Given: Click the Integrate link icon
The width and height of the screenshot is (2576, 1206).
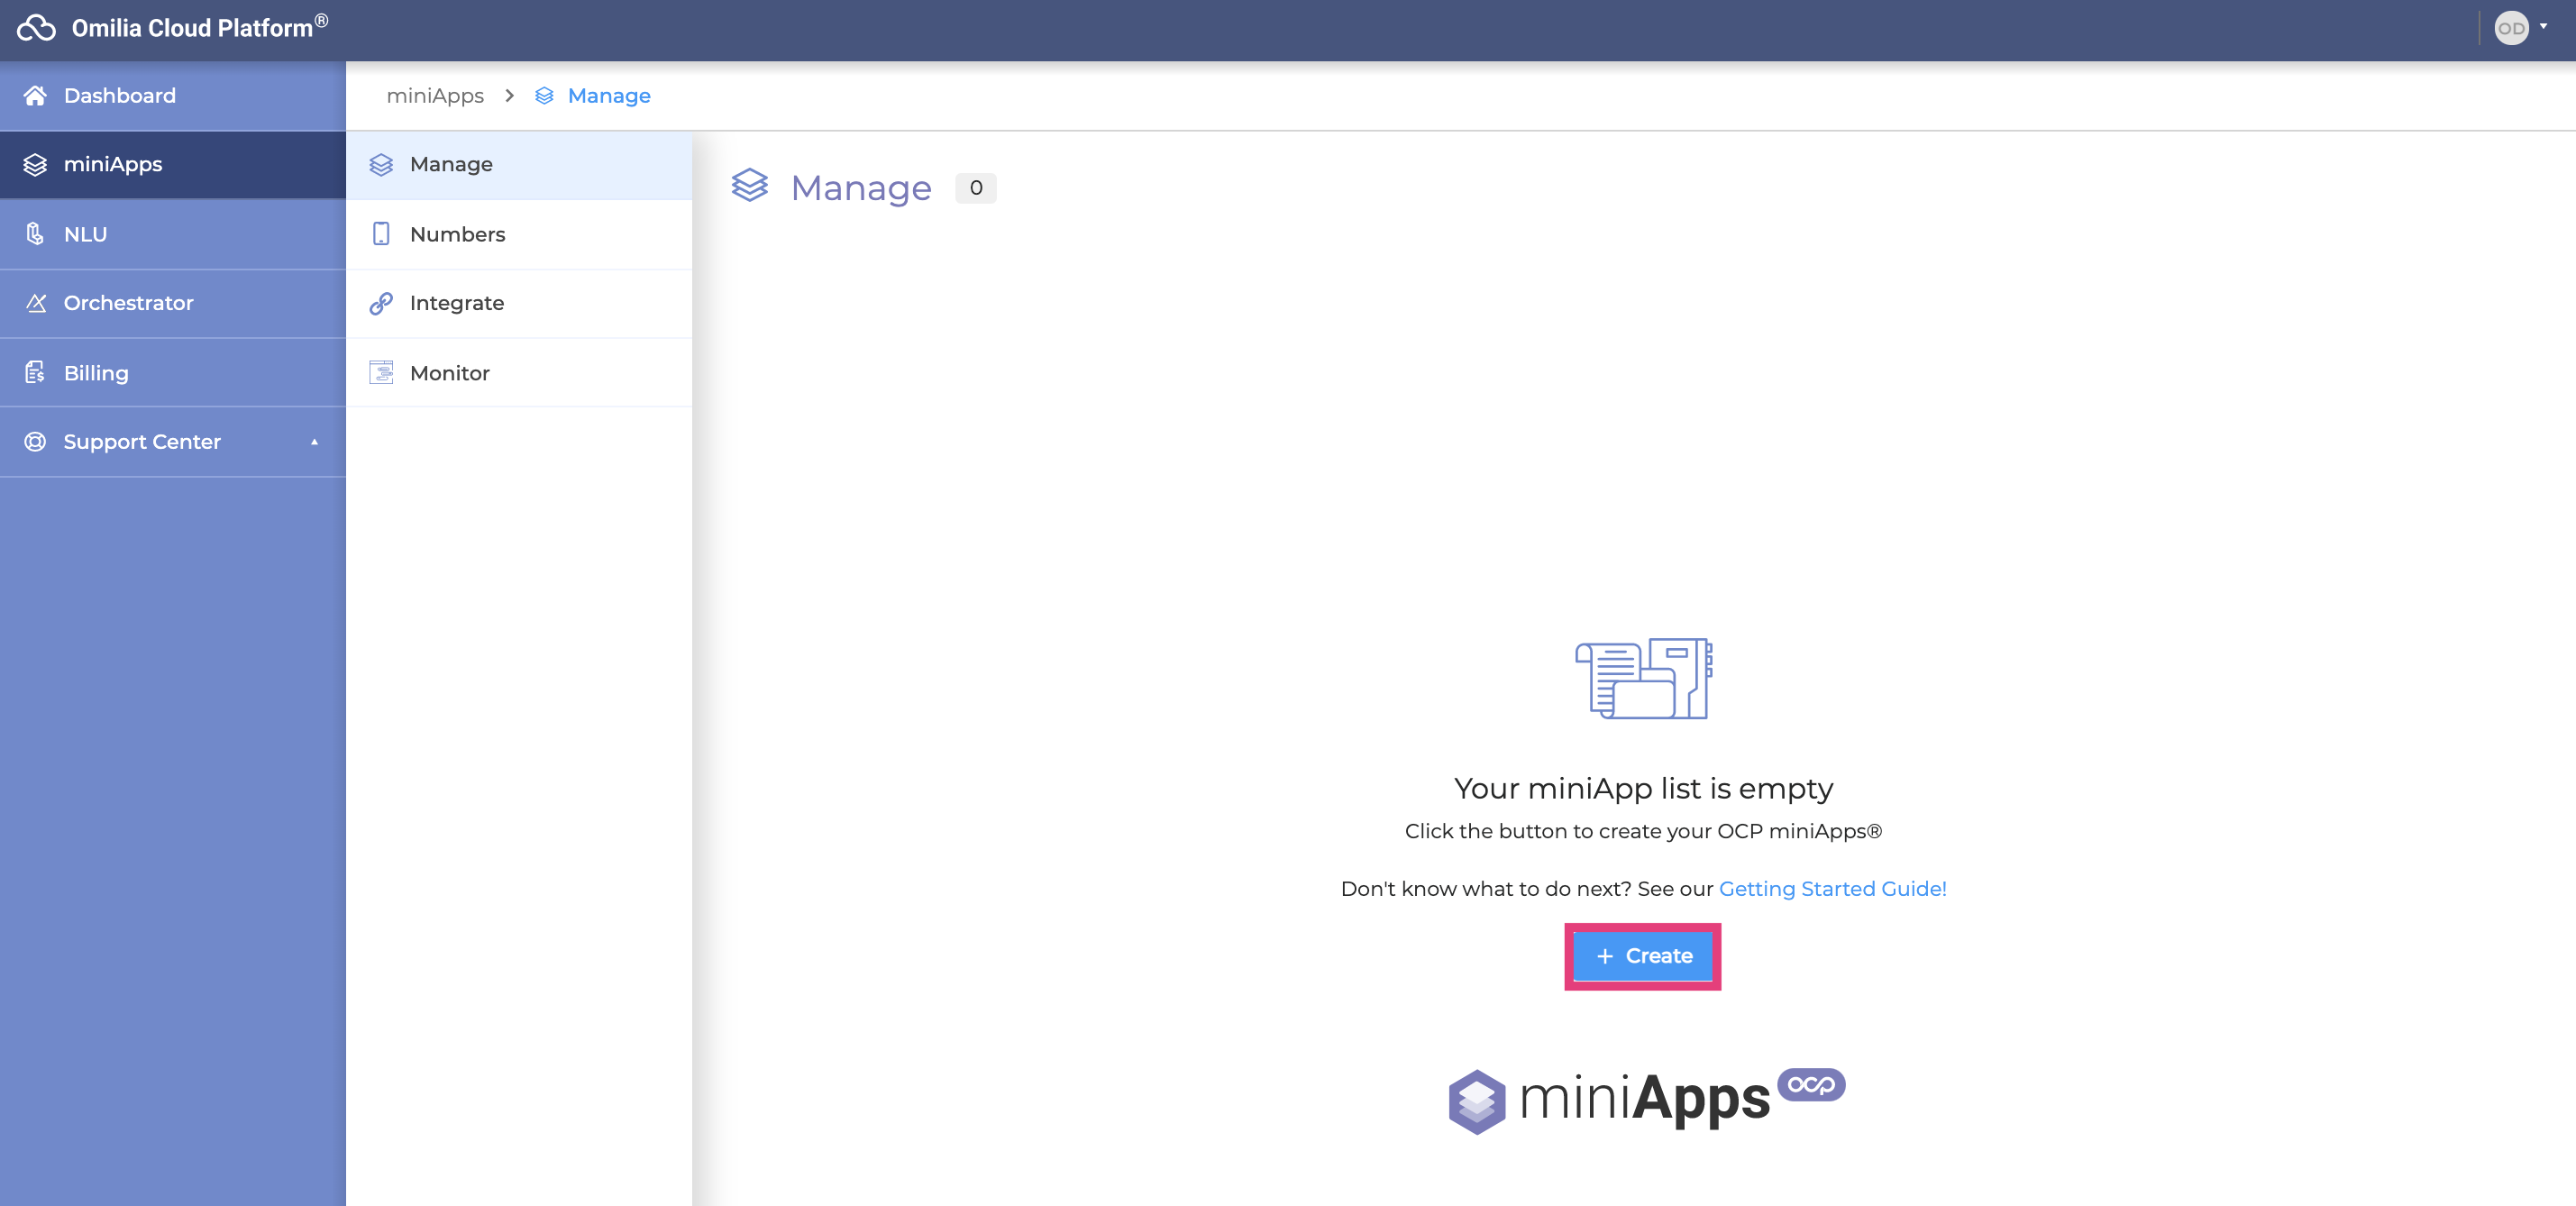Looking at the screenshot, I should [381, 303].
